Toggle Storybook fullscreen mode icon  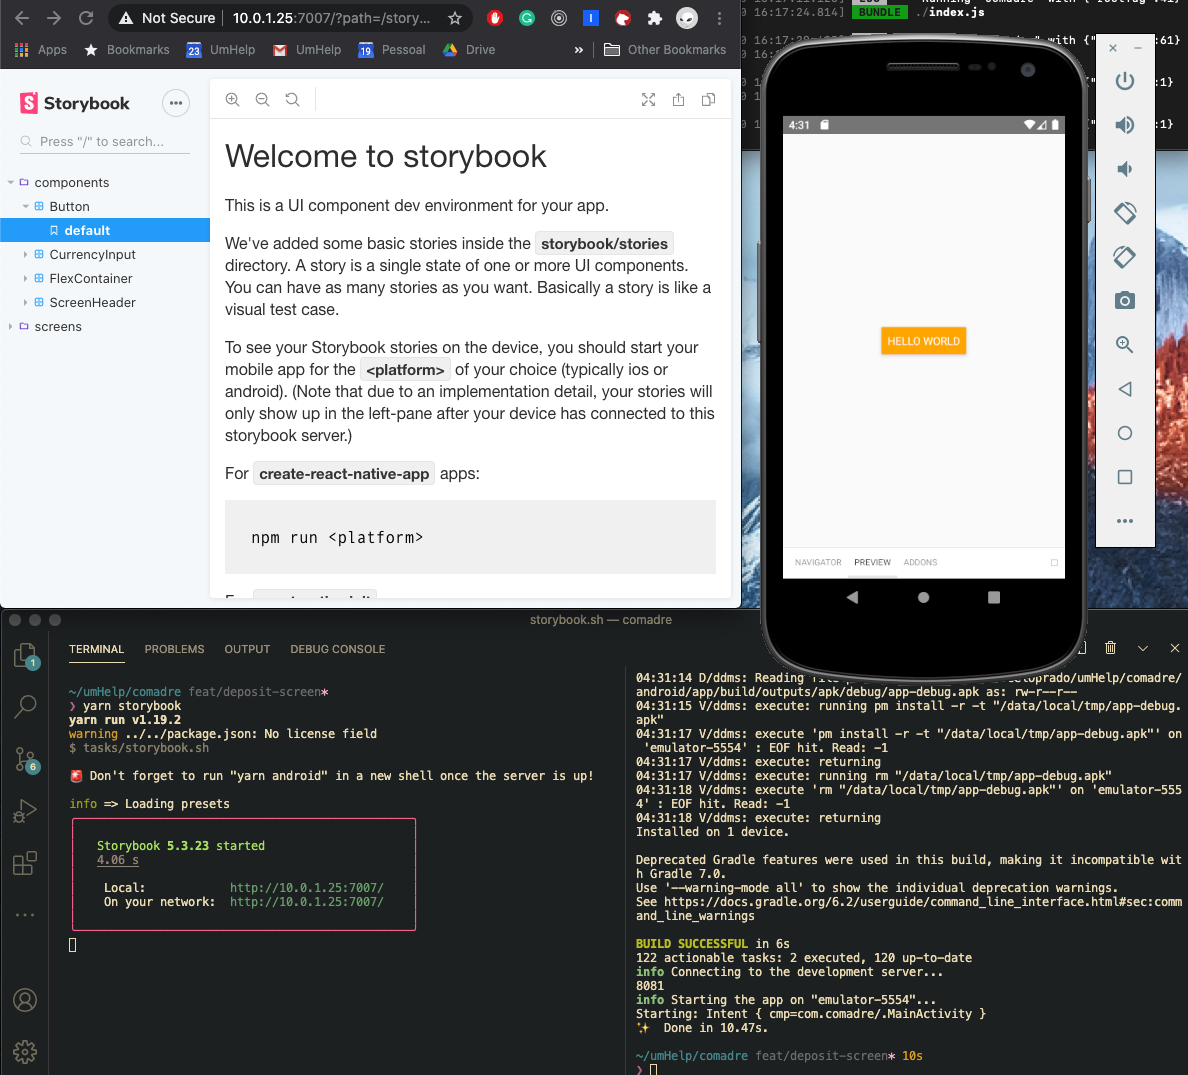click(649, 99)
